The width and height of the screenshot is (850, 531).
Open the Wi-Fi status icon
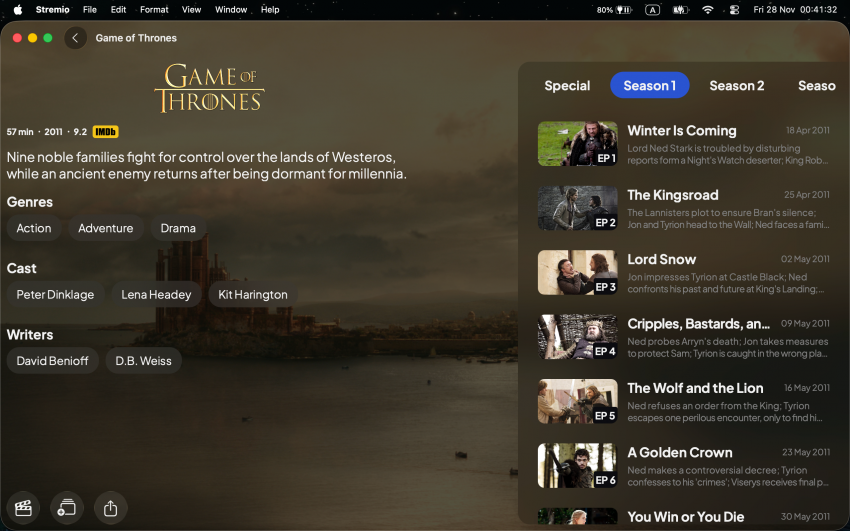coord(708,10)
